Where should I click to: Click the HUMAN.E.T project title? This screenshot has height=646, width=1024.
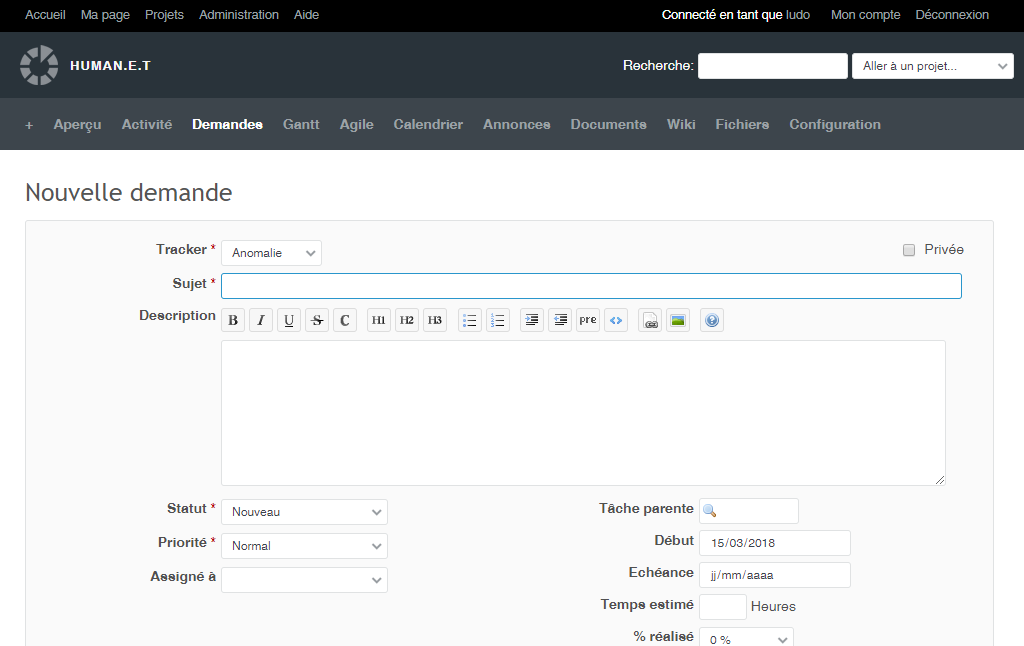pyautogui.click(x=110, y=66)
